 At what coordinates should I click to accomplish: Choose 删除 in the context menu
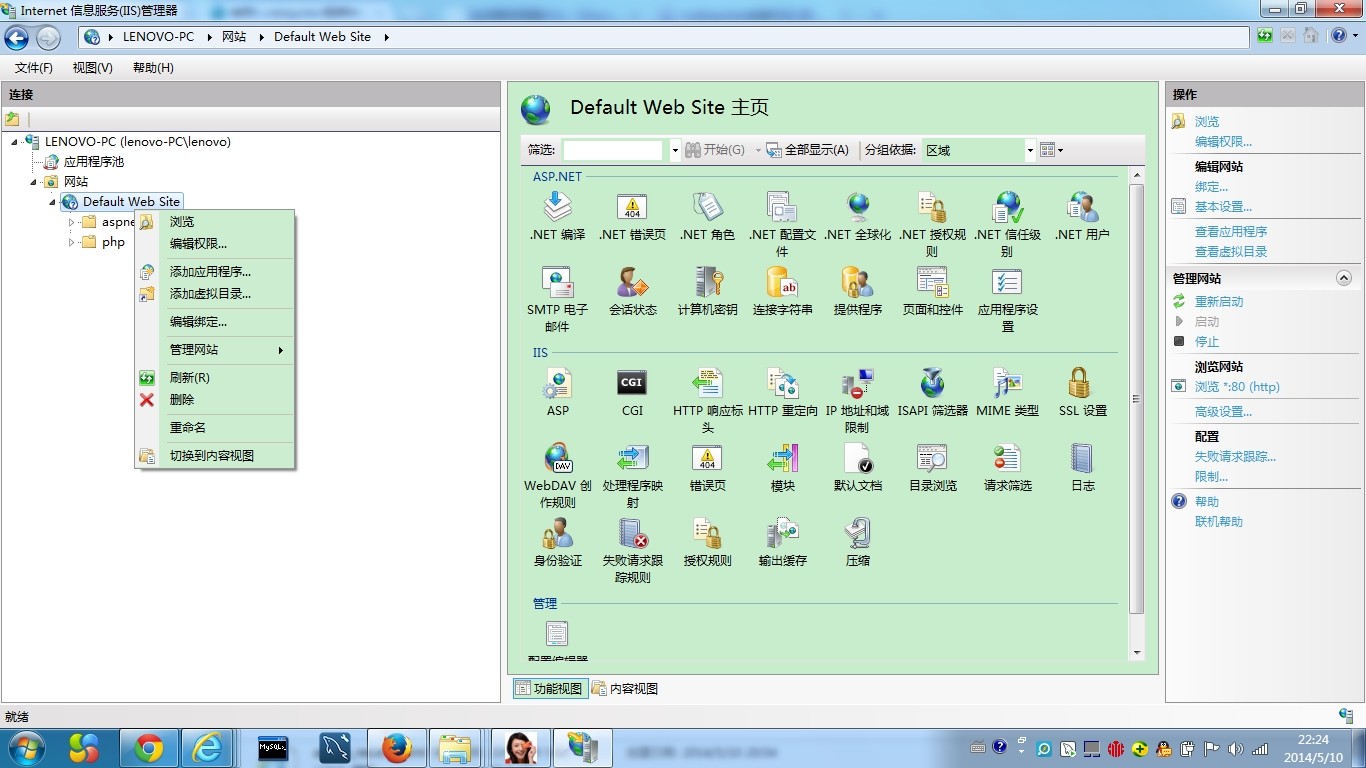(x=214, y=400)
